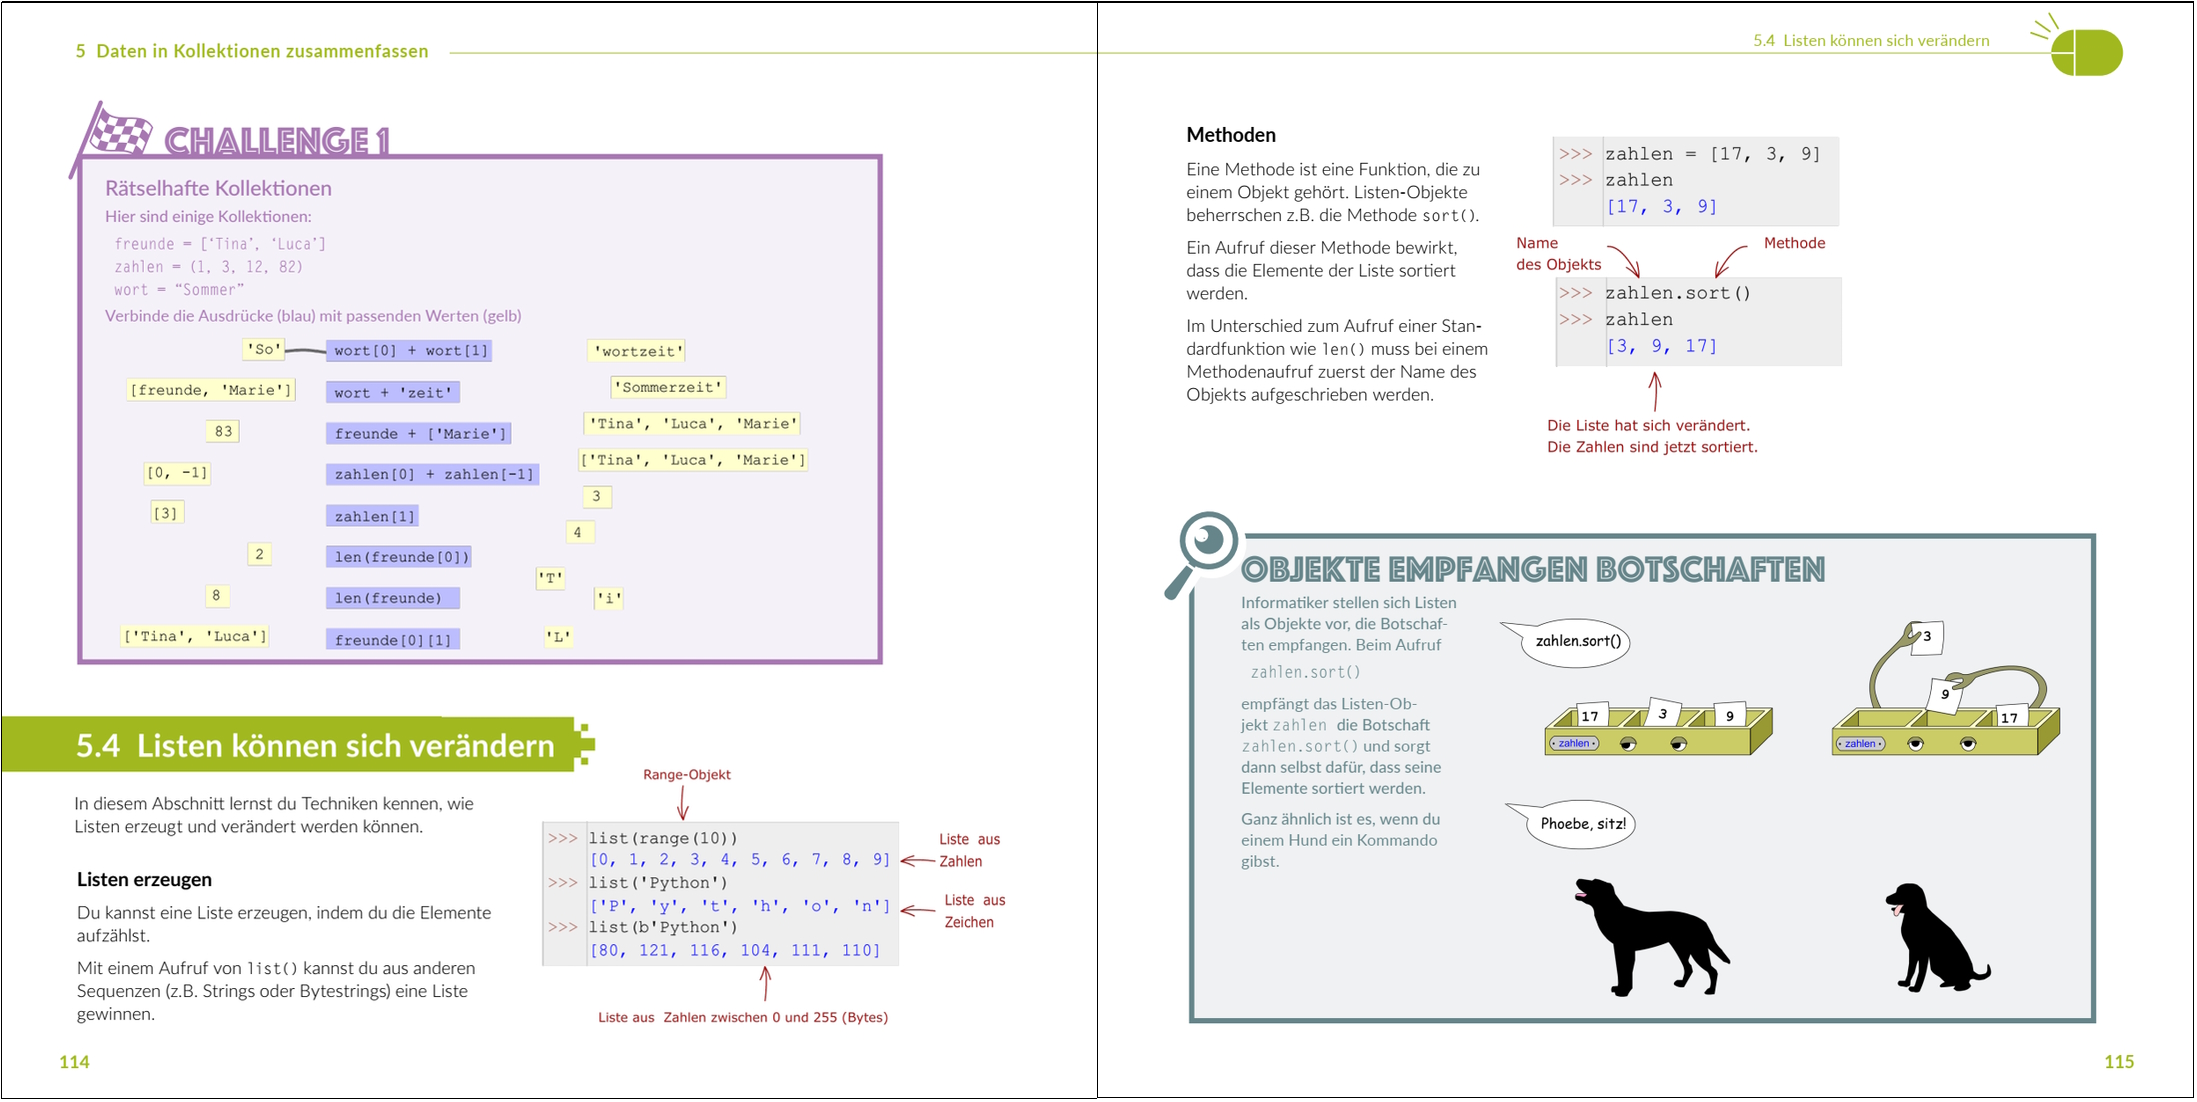Viewport: 2197px width, 1102px height.
Task: Click page number 114
Action: click(x=74, y=1062)
